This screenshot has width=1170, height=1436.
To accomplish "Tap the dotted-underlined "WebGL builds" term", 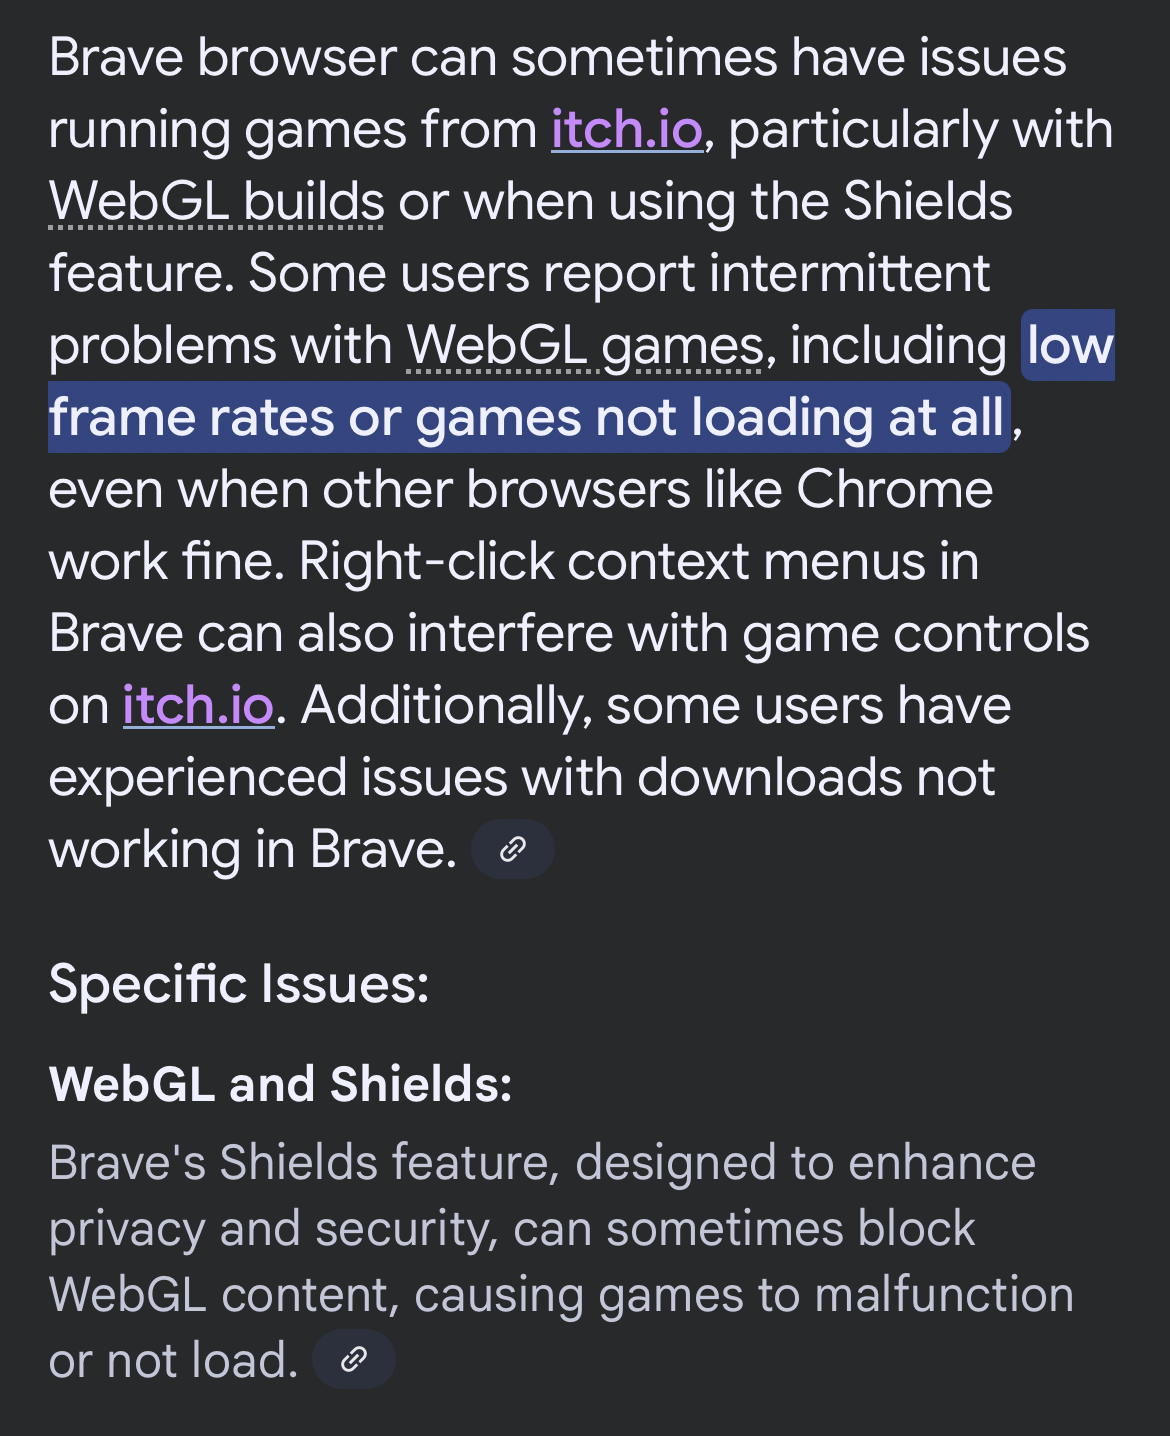I will tap(217, 202).
